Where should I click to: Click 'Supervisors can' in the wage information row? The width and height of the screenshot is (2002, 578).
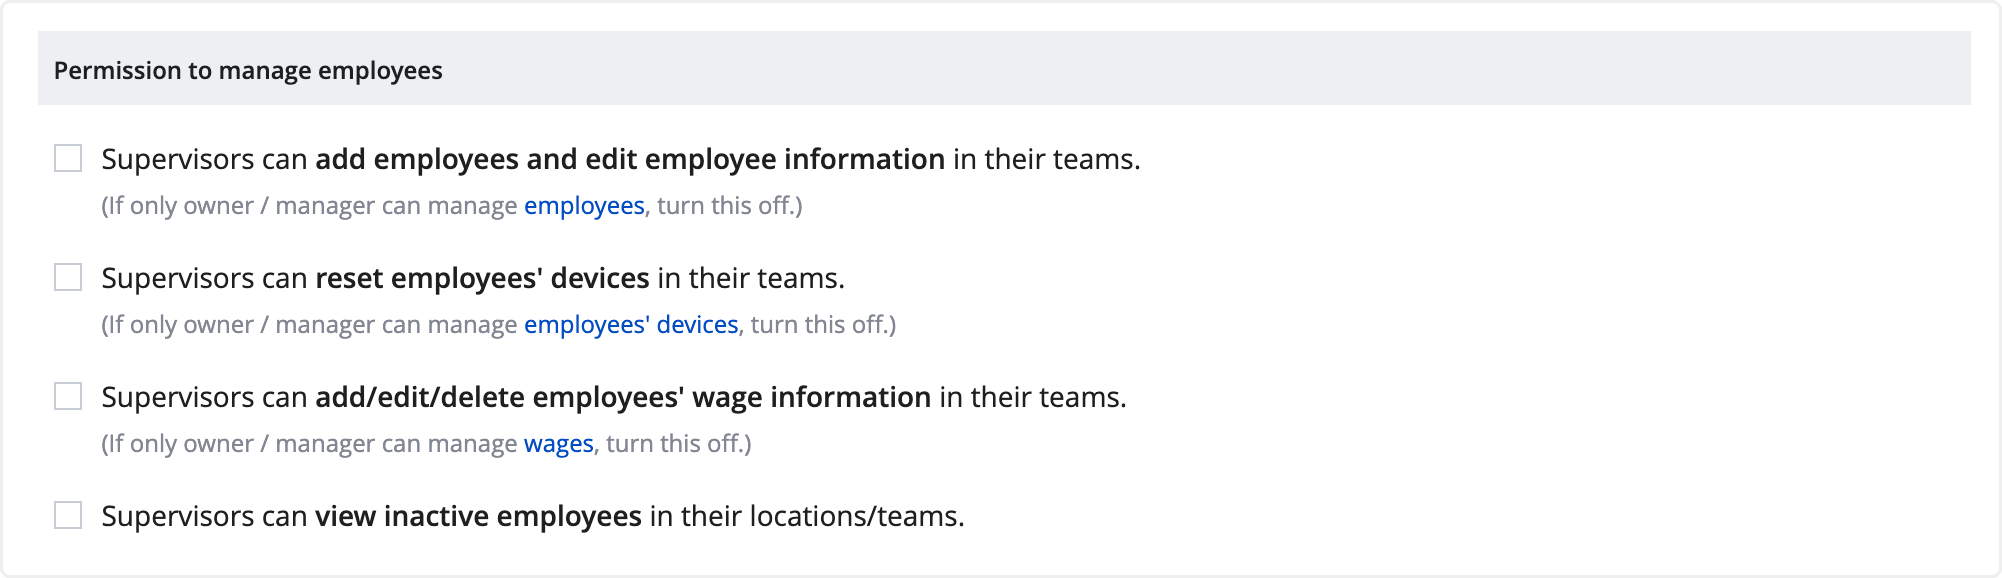pos(204,397)
